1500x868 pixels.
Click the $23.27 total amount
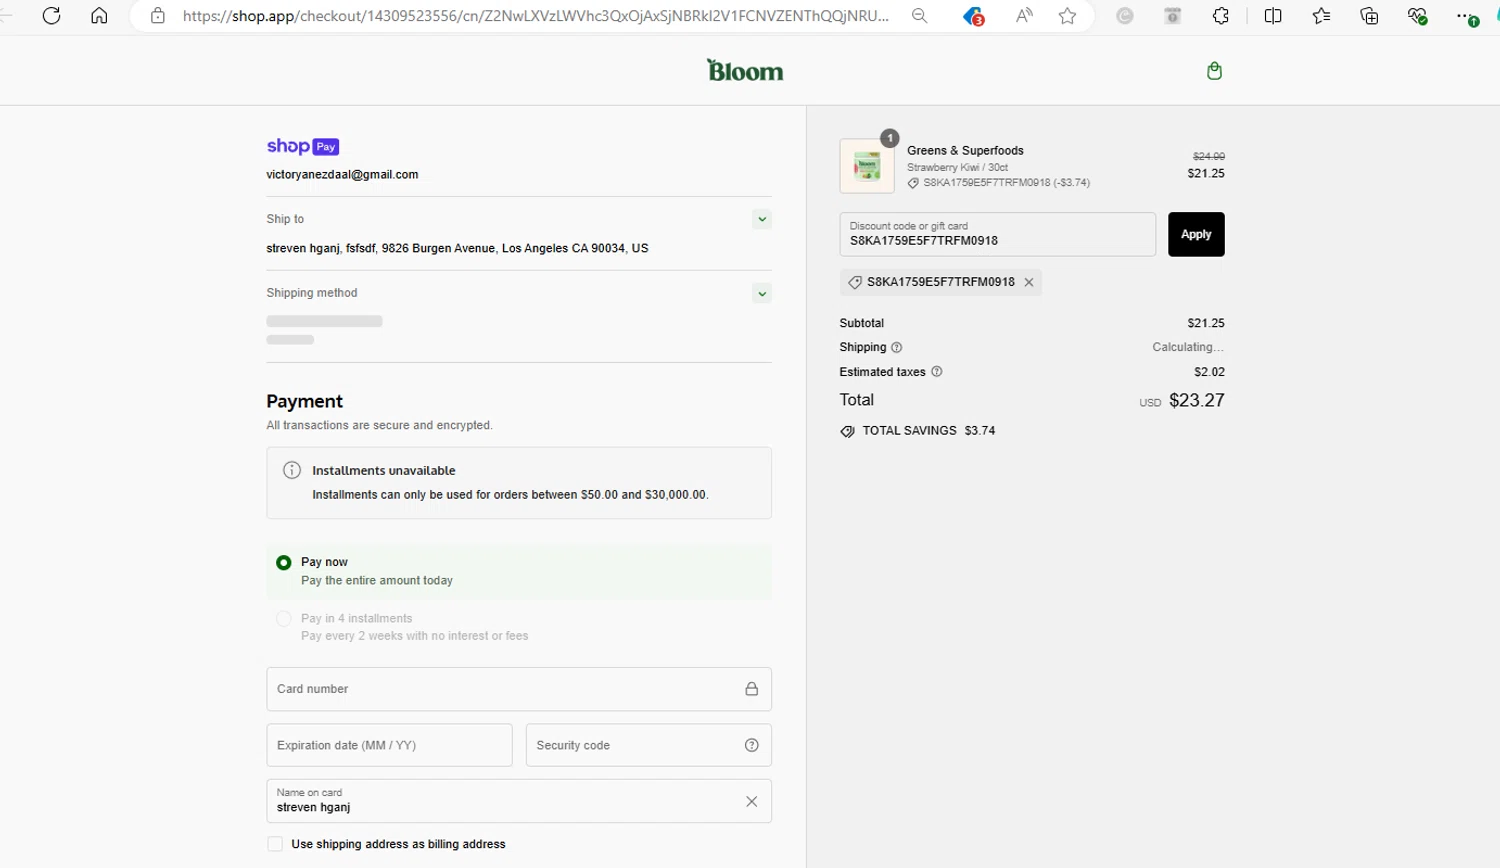1196,400
